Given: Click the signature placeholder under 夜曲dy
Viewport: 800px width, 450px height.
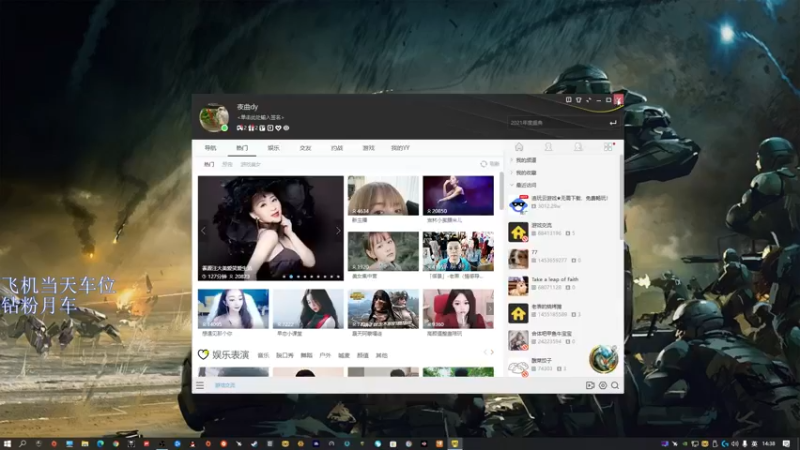Looking at the screenshot, I should (260, 117).
